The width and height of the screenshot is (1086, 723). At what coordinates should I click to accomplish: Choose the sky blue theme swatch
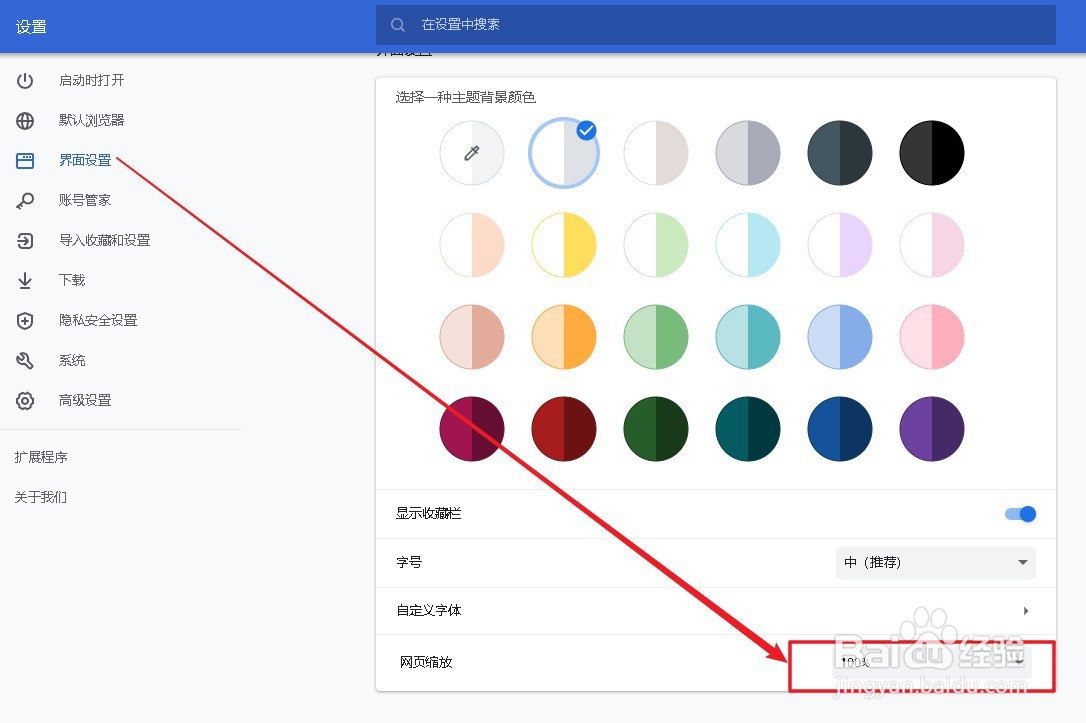coord(840,337)
